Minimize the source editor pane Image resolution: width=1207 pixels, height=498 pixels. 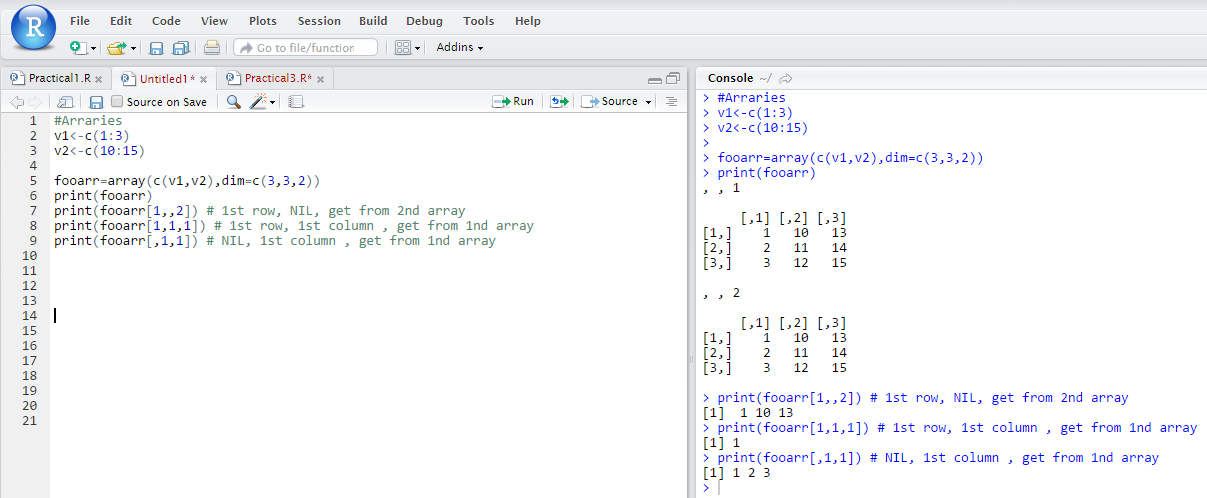655,79
